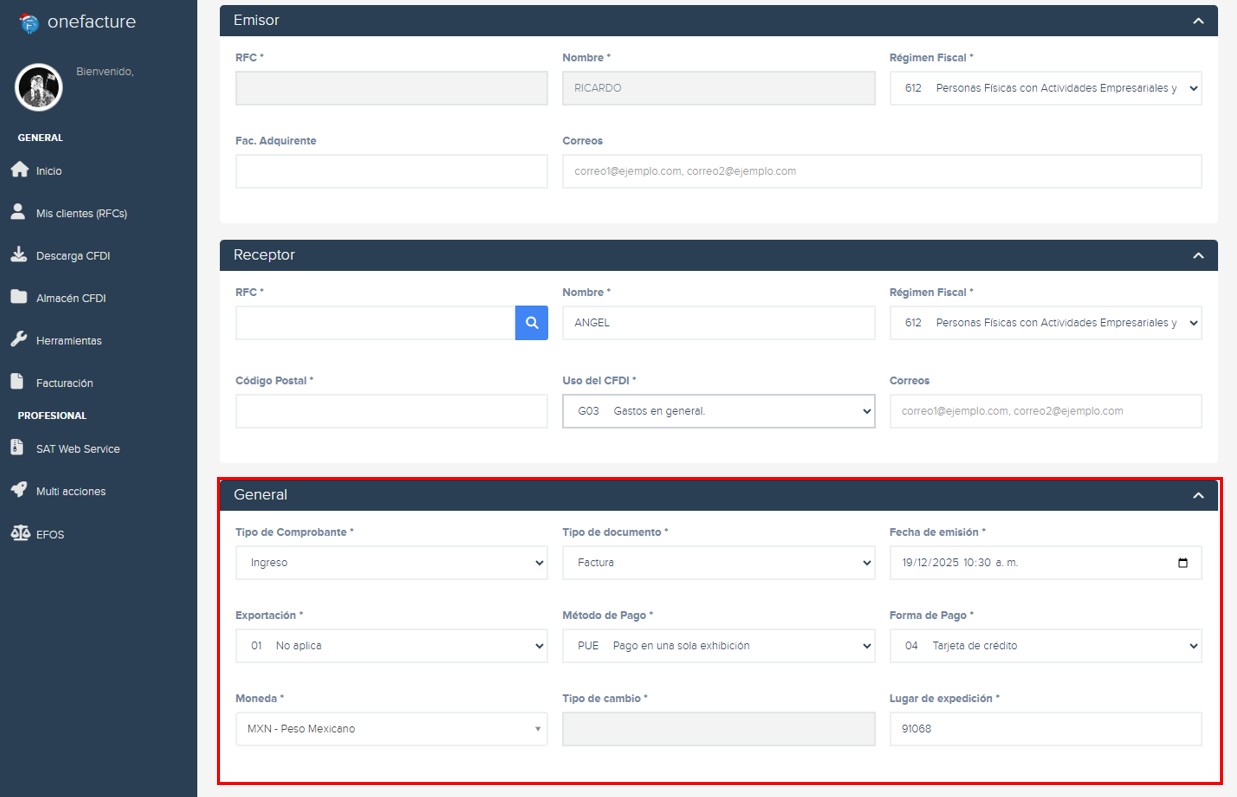Click the user profile avatar picture
Screen dimensions: 1237x797
[x=39, y=88]
